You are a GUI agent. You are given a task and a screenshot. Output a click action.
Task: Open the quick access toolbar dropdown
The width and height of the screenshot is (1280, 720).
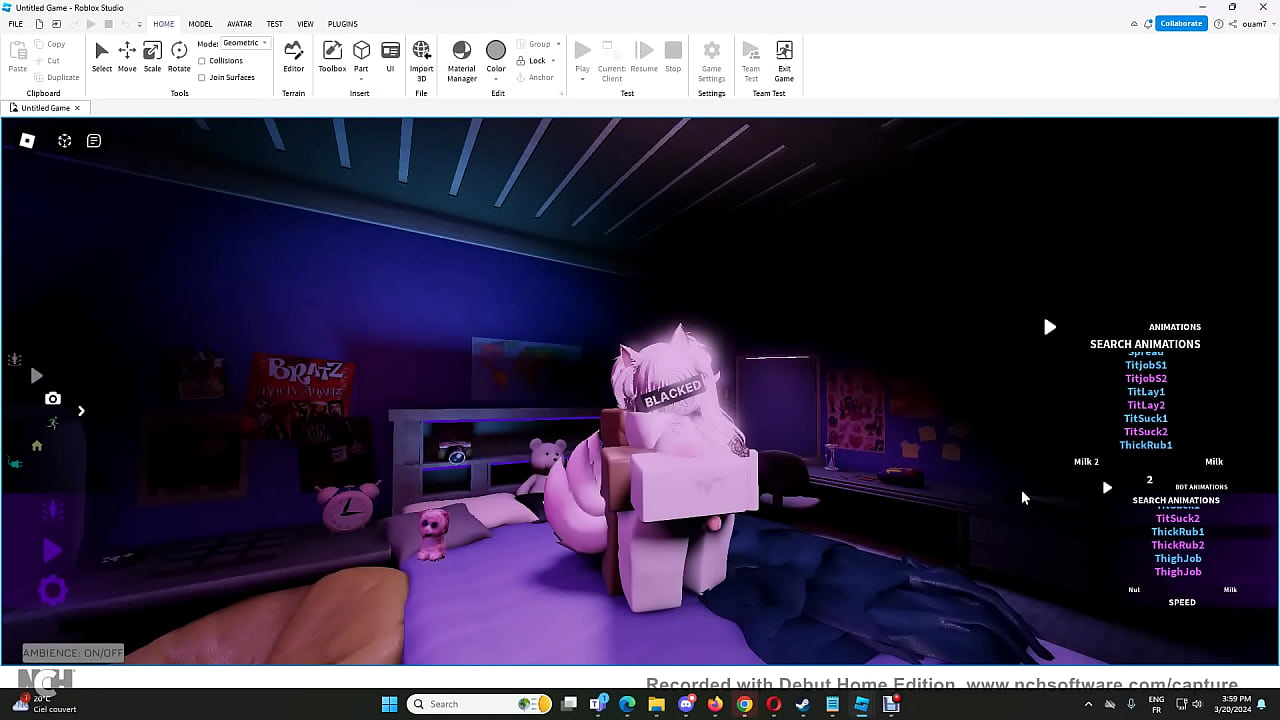coord(139,24)
